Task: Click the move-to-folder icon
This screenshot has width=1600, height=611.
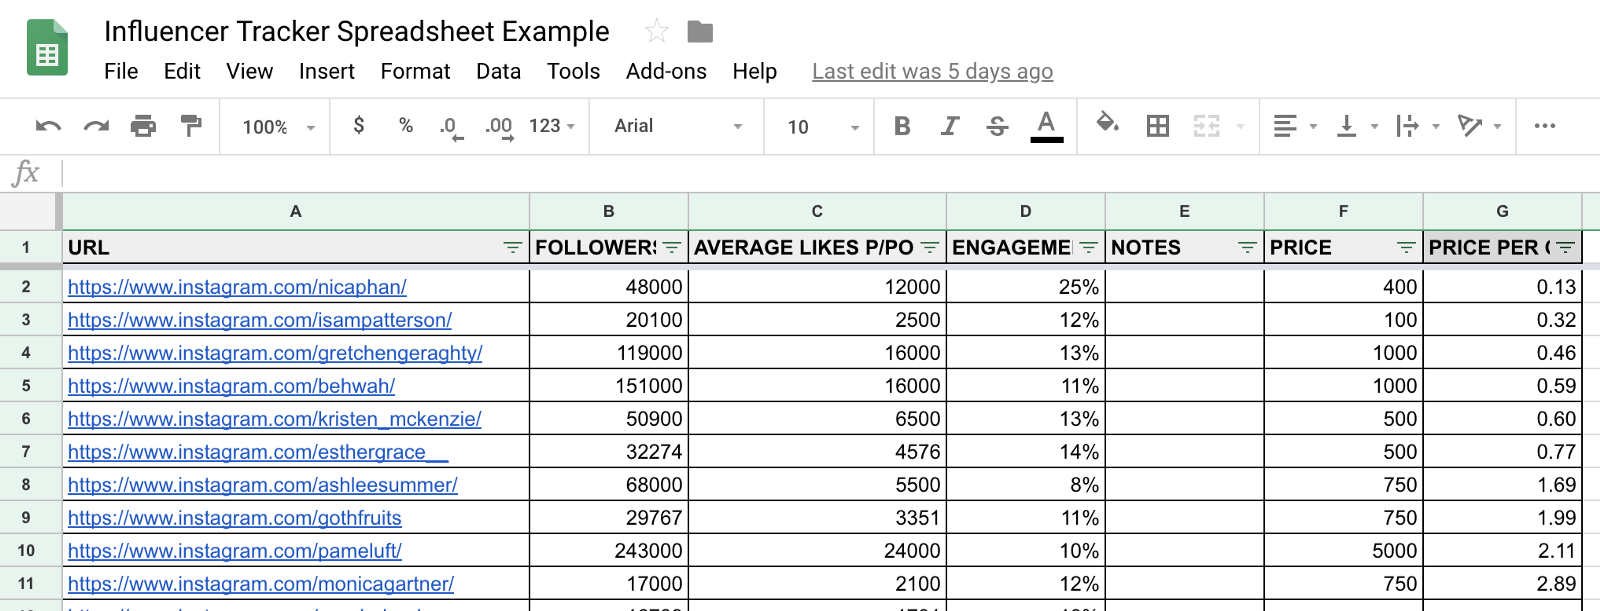Action: pyautogui.click(x=700, y=32)
